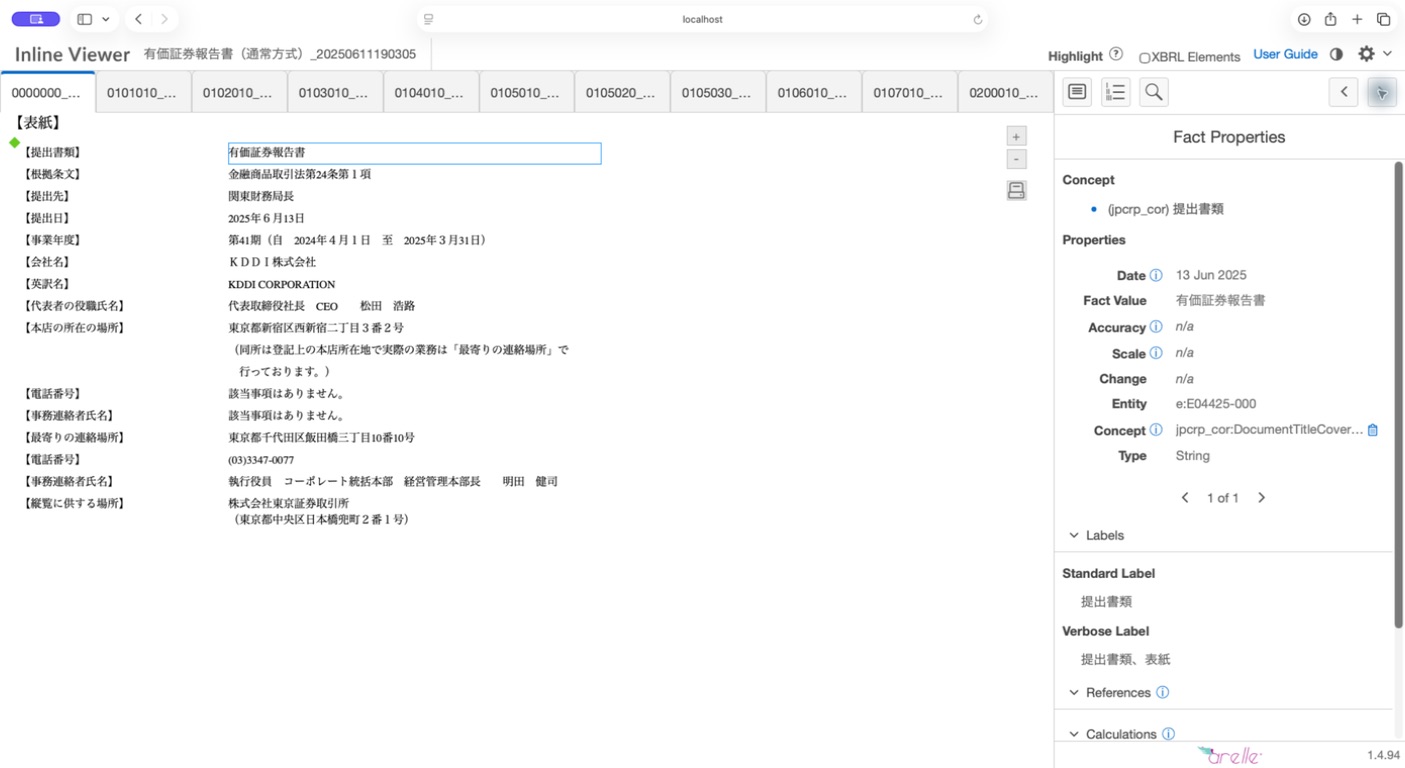Image resolution: width=1405 pixels, height=768 pixels.
Task: Click the inspector panel vertical scrollbar
Action: click(1398, 395)
